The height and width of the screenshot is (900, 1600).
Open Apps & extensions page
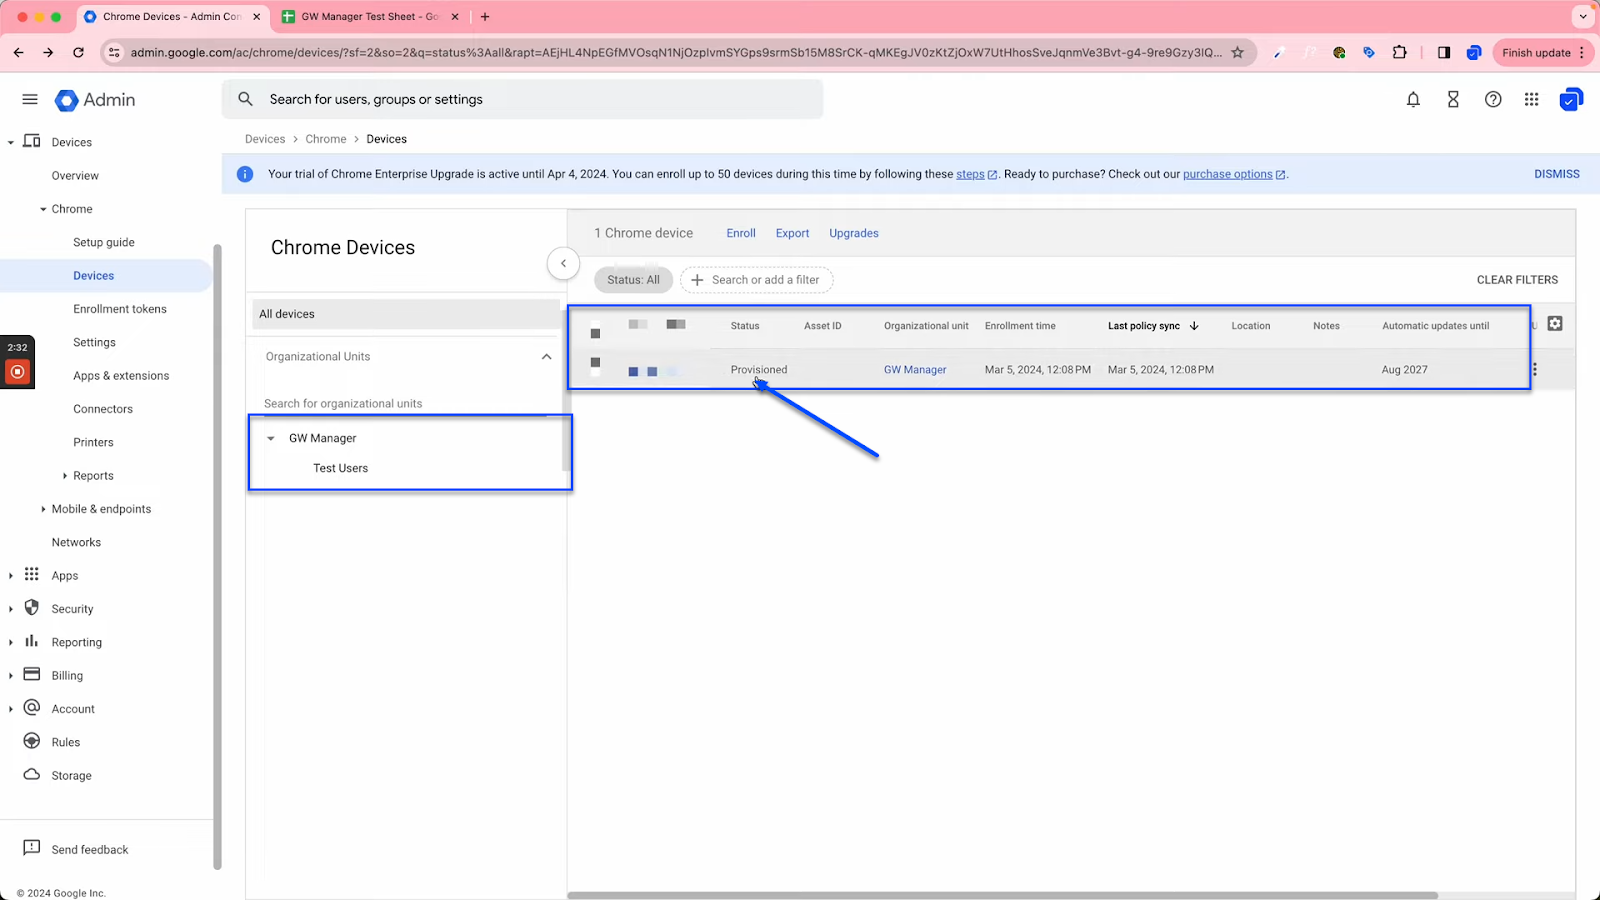pyautogui.click(x=121, y=376)
